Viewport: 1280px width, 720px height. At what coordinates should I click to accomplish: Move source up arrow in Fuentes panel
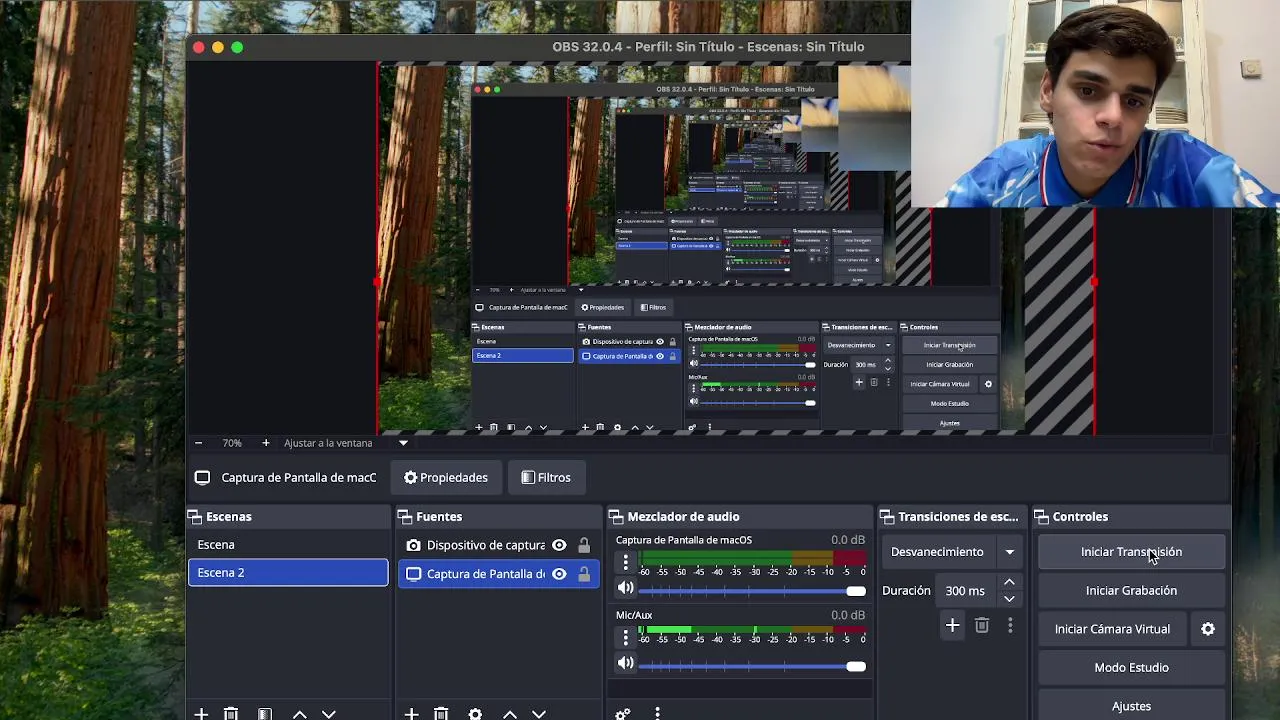pos(509,713)
